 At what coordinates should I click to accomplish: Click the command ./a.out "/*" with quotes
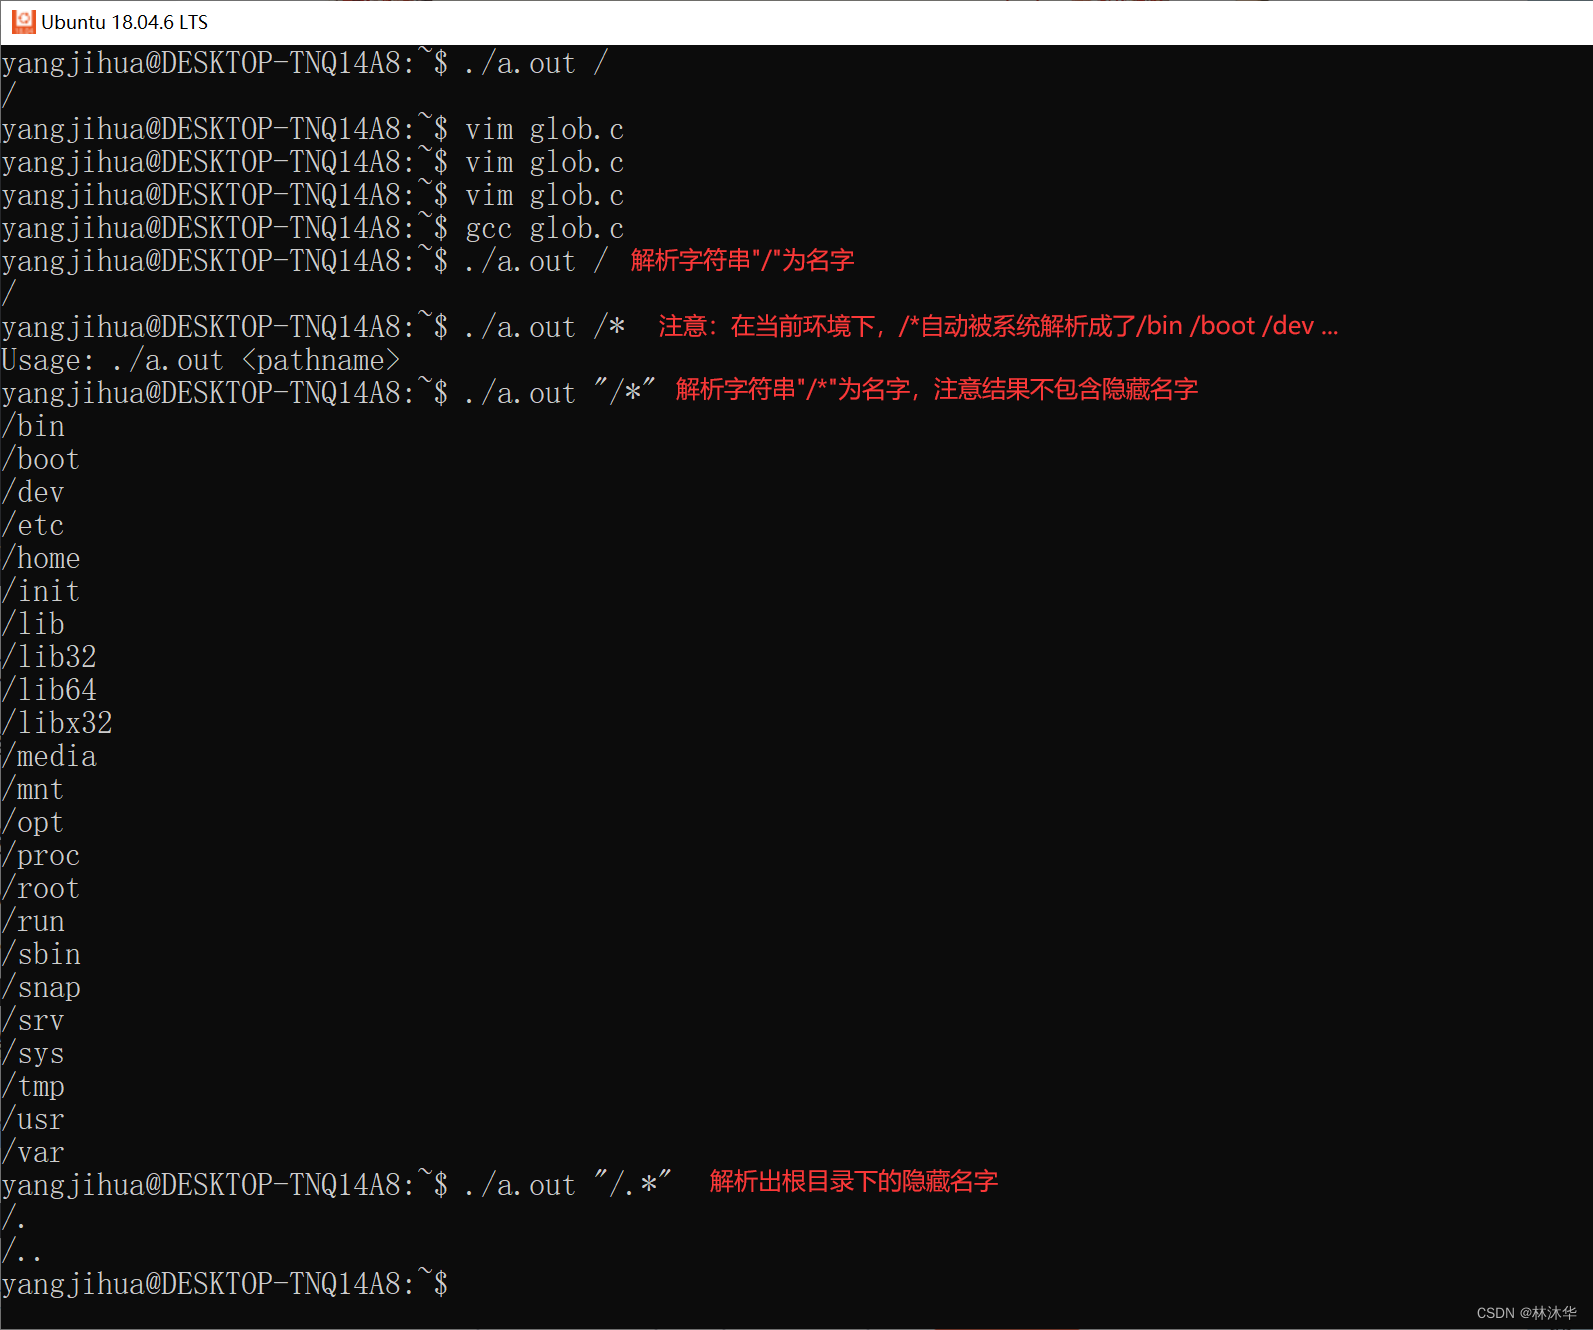[560, 393]
